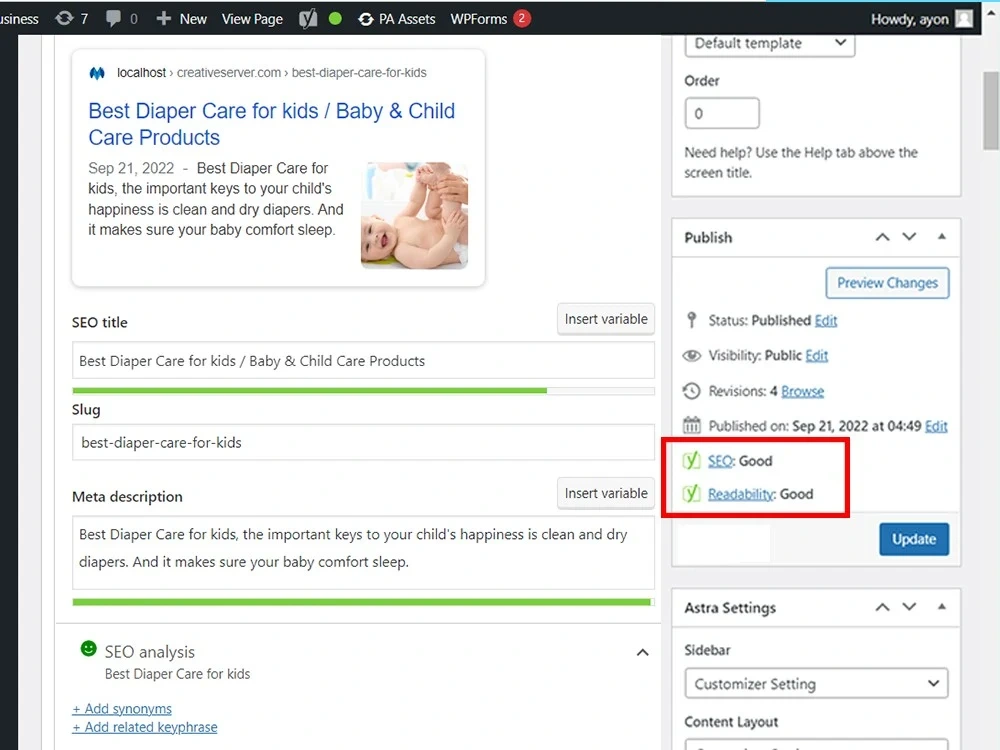Click the New plus icon
The height and width of the screenshot is (750, 1000).
coord(163,18)
